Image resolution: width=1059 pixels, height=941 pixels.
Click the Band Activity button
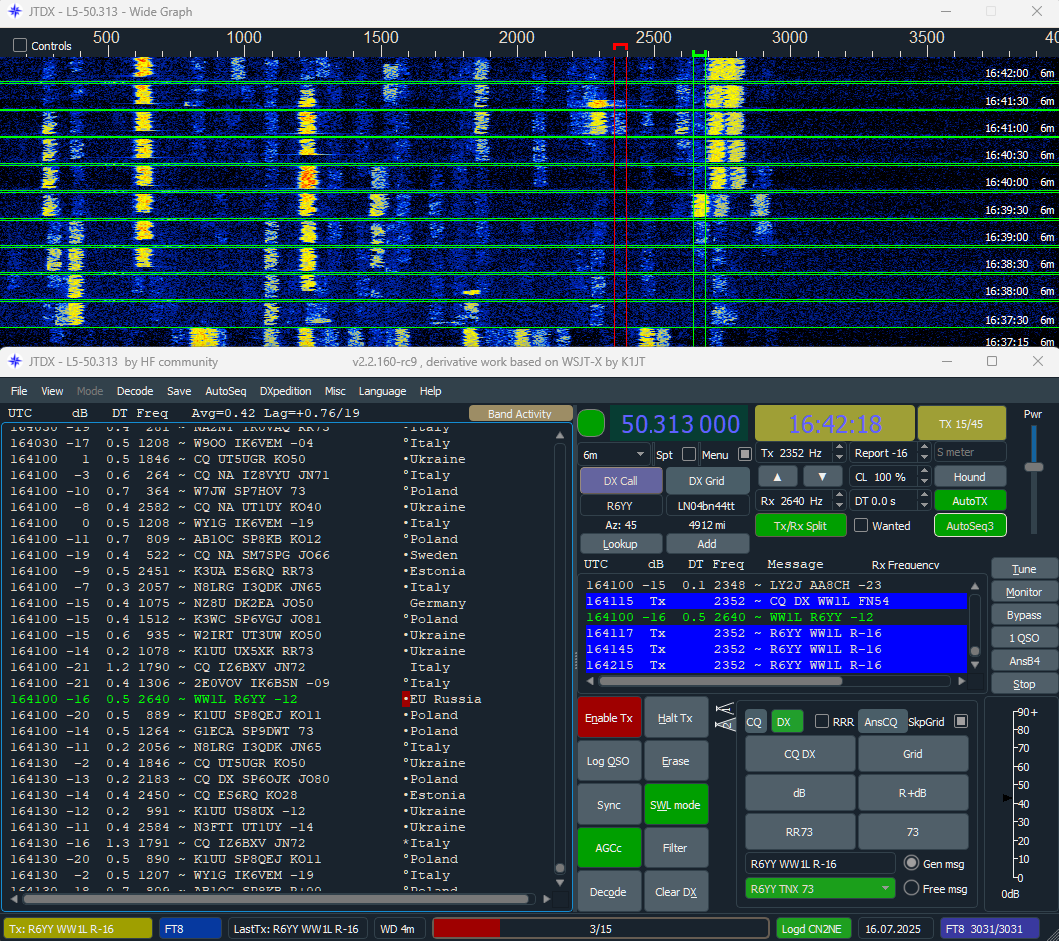(x=519, y=413)
